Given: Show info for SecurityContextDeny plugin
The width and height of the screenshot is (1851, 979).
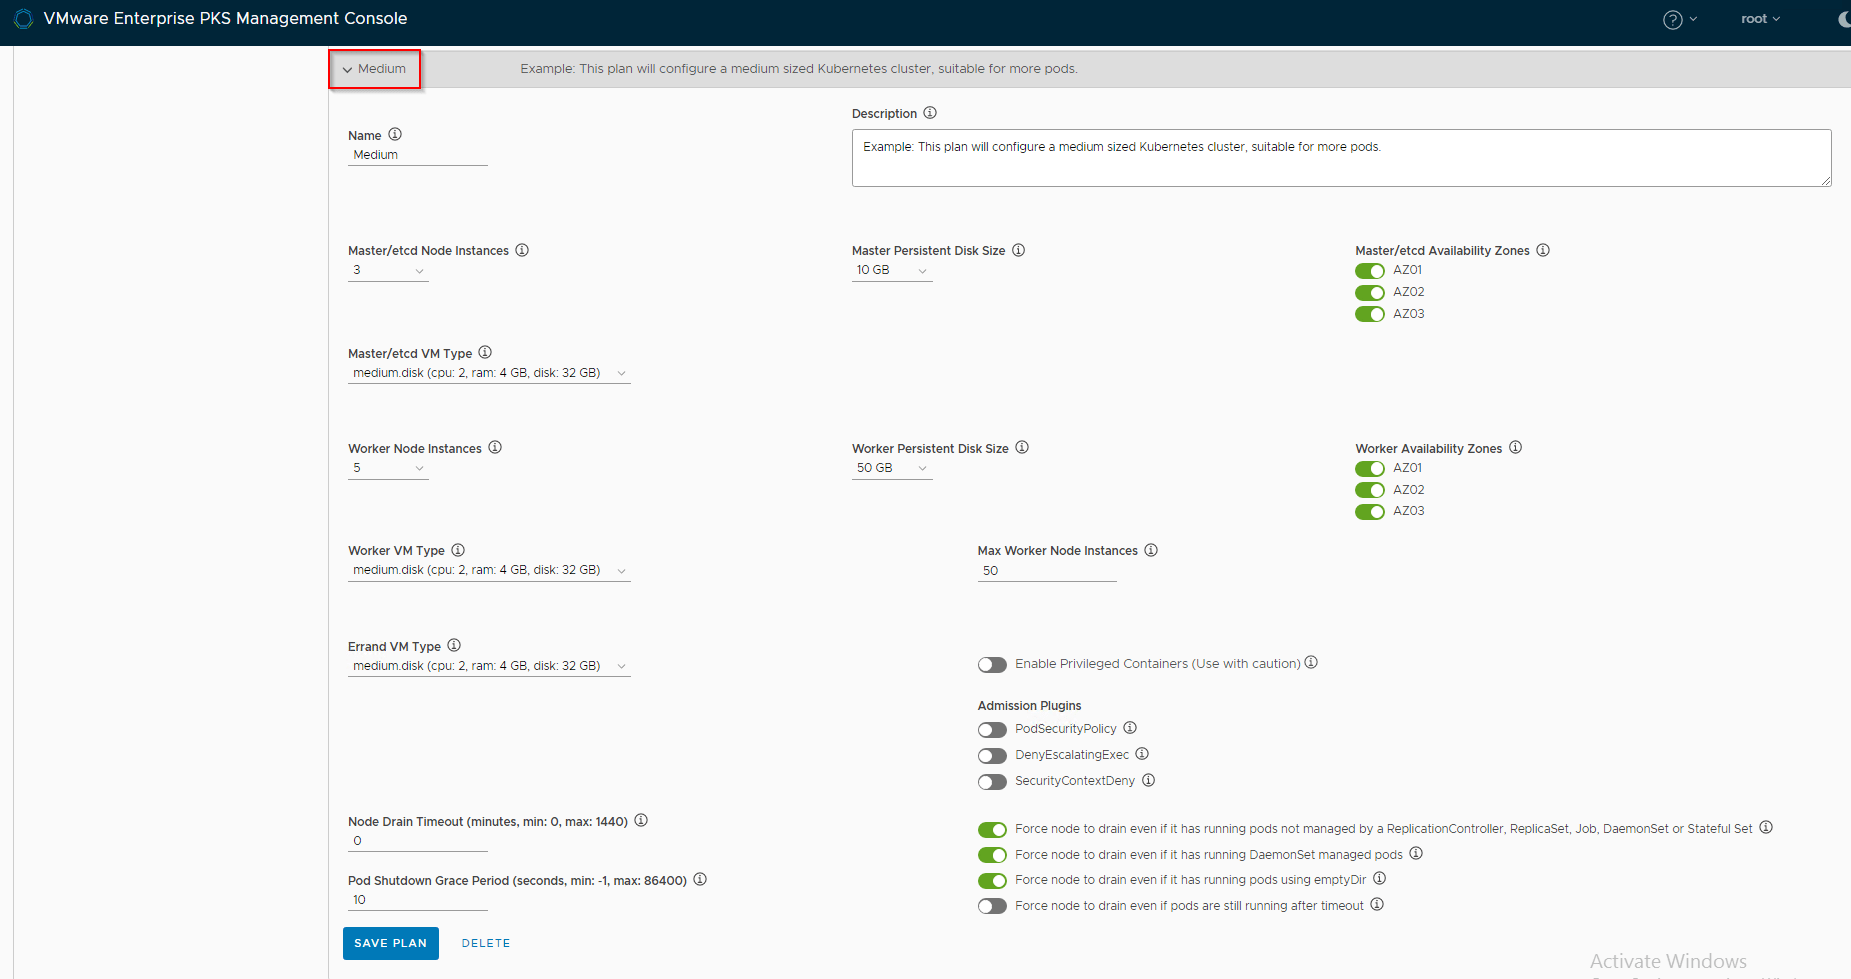Looking at the screenshot, I should click(1149, 780).
